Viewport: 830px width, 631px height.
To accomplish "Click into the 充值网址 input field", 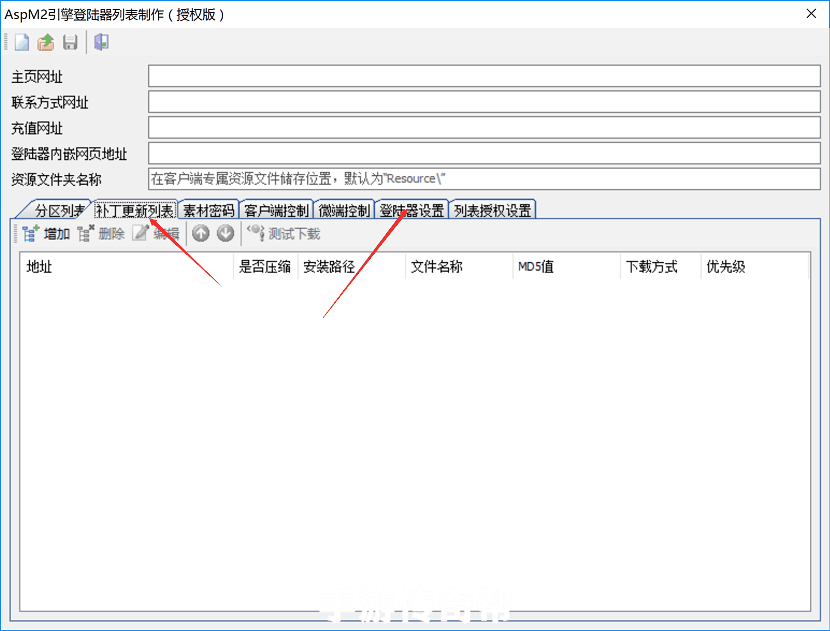I will coord(484,128).
